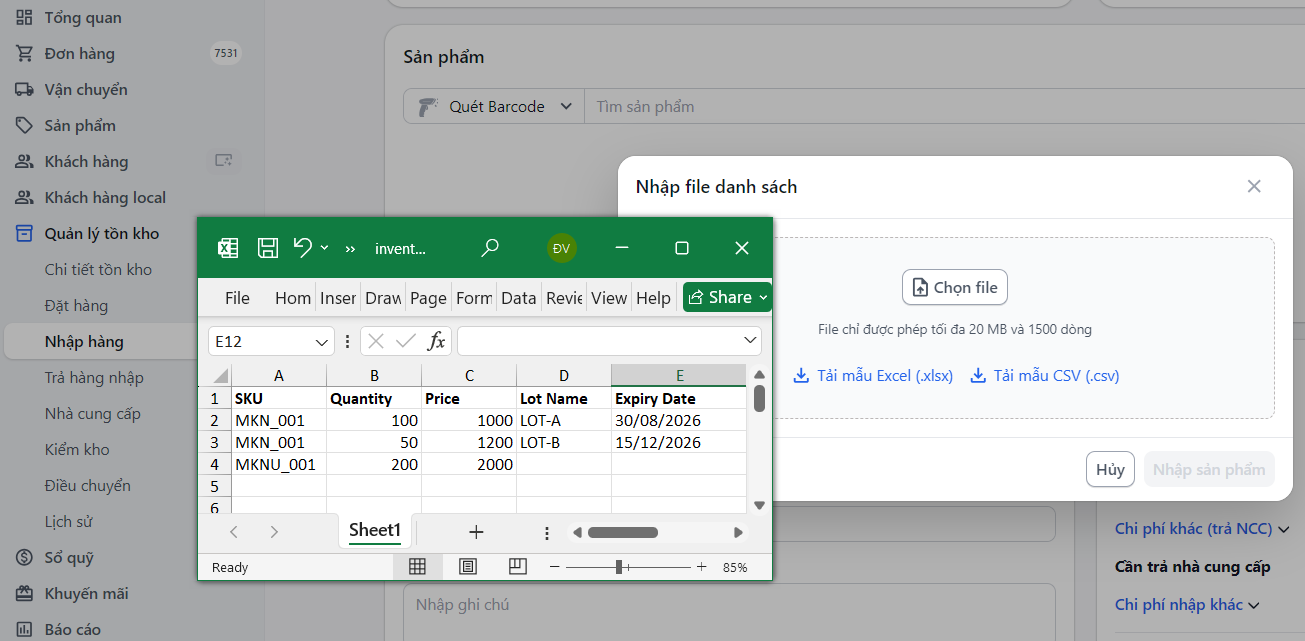Open the Review ribbon tab
The image size is (1305, 641).
coord(564,298)
